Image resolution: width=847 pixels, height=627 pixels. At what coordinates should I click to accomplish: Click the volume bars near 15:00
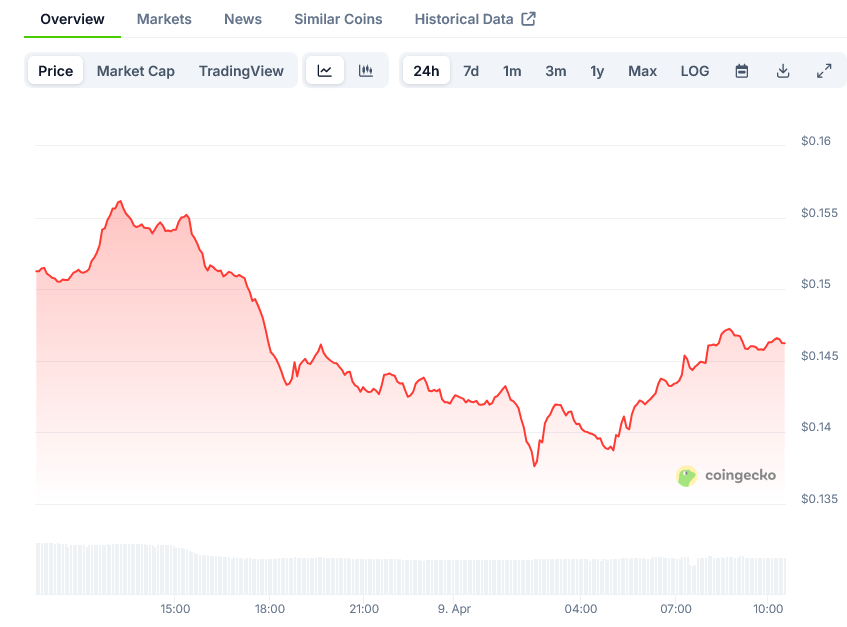pos(175,570)
